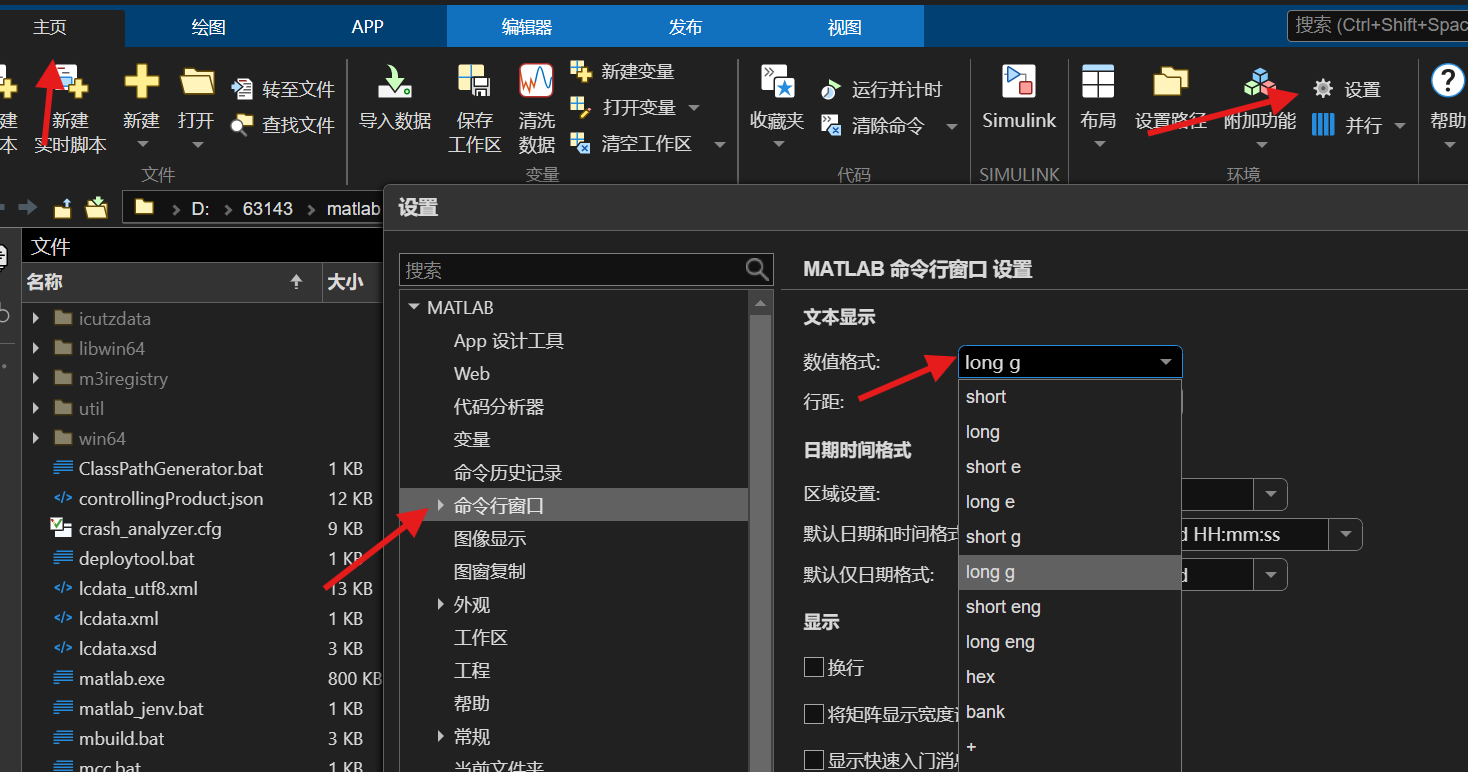Click the top search box (Ctrl+Shift+Space)
The width and height of the screenshot is (1468, 772).
1377,25
